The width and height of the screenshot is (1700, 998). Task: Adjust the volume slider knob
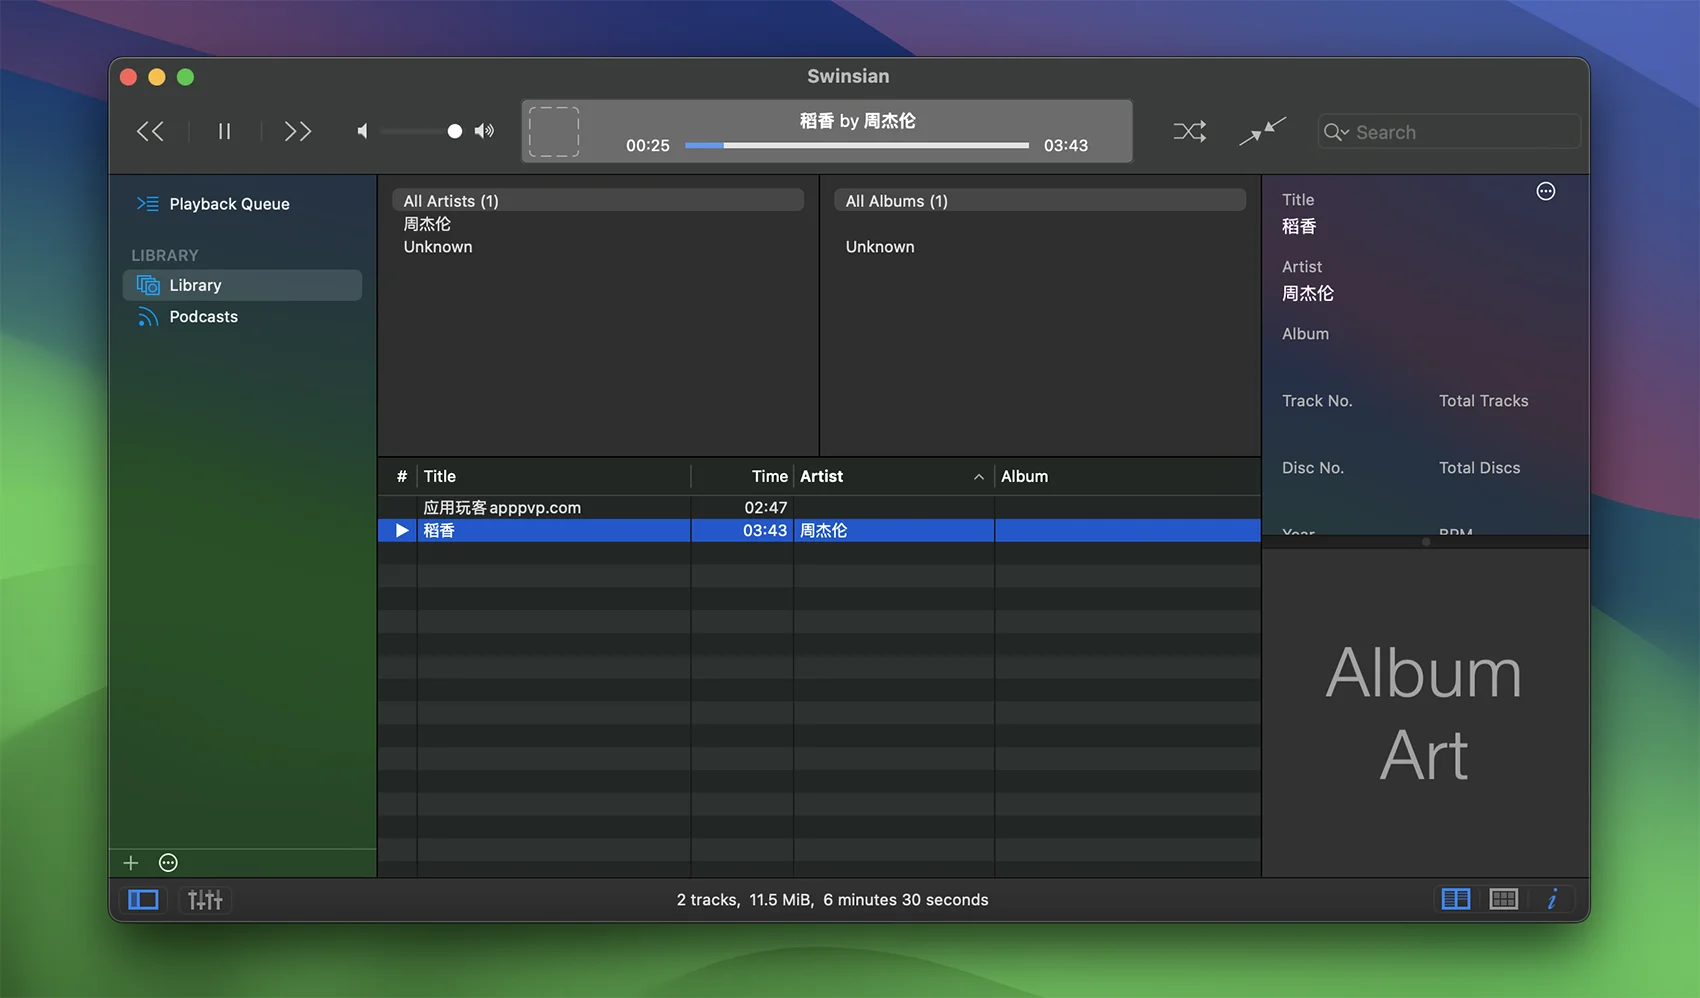point(454,131)
